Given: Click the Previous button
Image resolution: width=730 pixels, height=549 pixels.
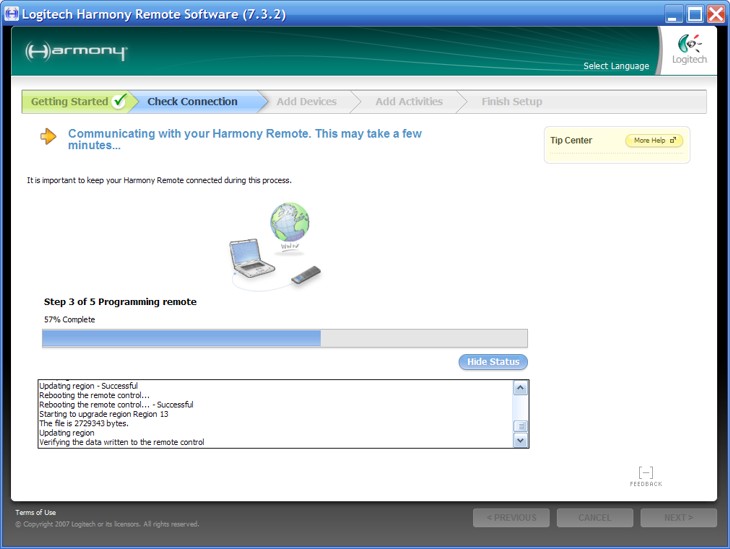Looking at the screenshot, I should 511,518.
